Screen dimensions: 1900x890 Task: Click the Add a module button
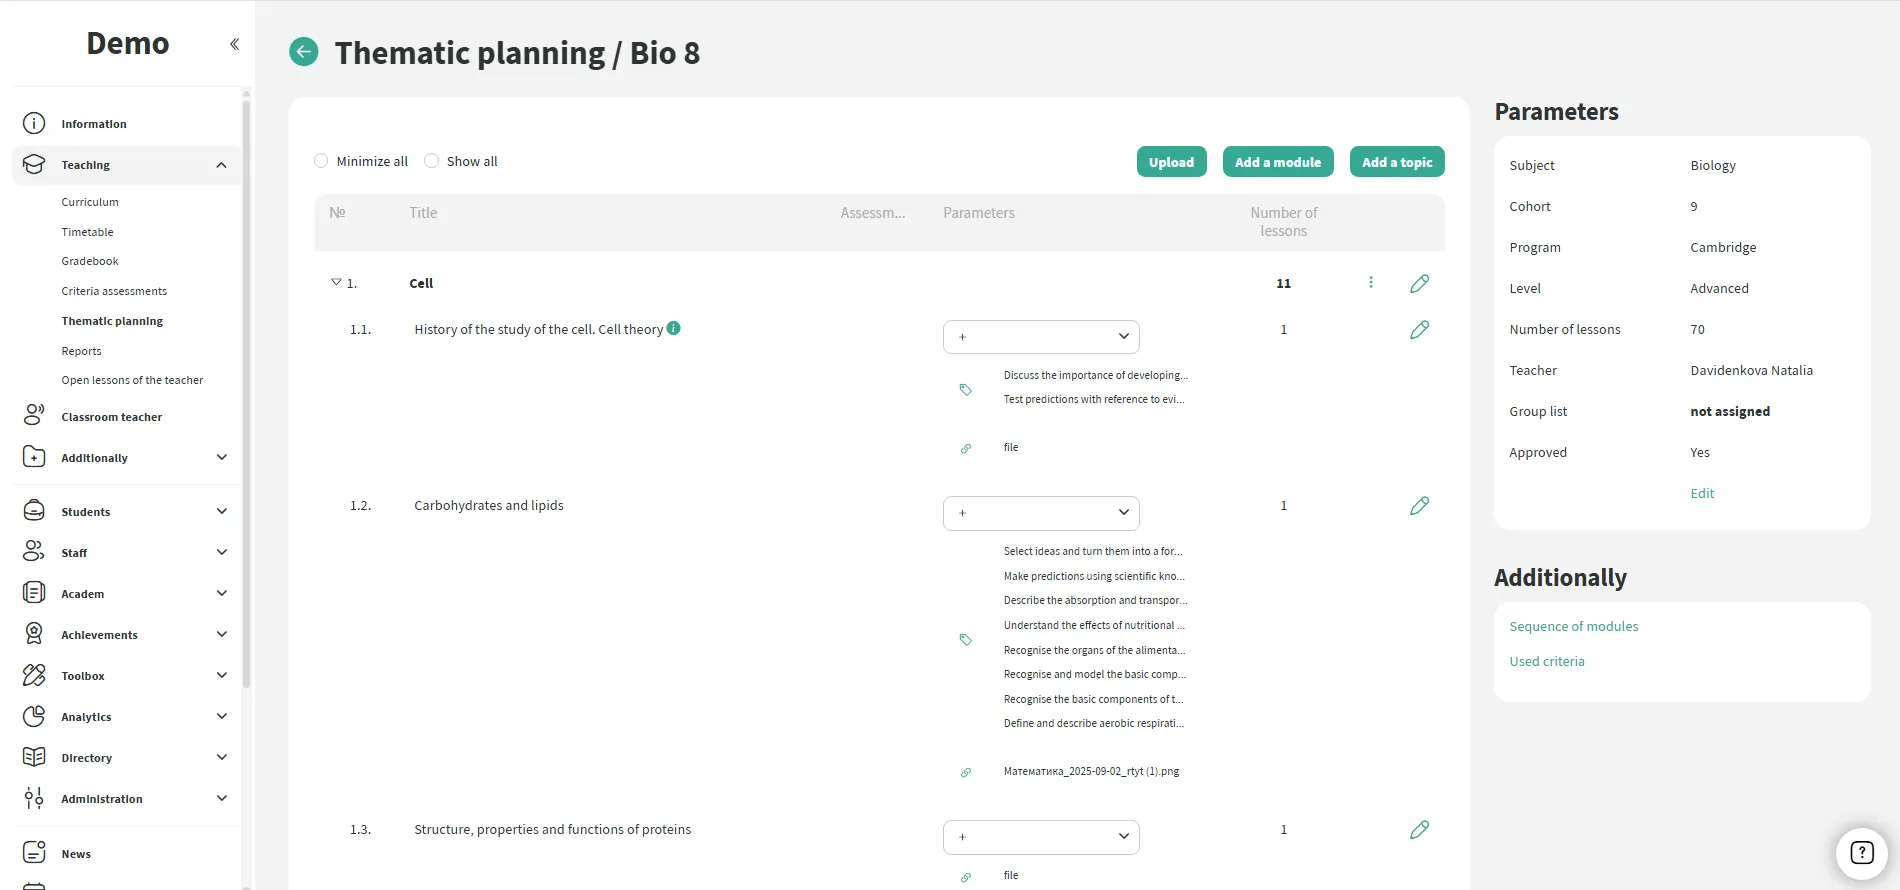(x=1277, y=162)
